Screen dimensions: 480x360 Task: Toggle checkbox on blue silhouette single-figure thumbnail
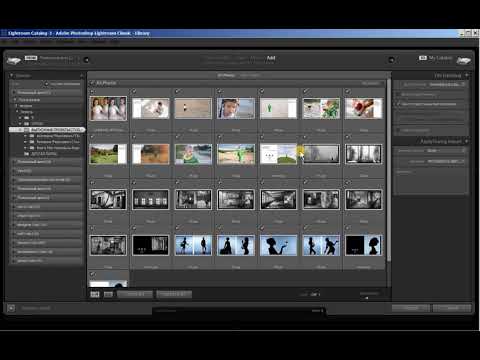tap(262, 228)
